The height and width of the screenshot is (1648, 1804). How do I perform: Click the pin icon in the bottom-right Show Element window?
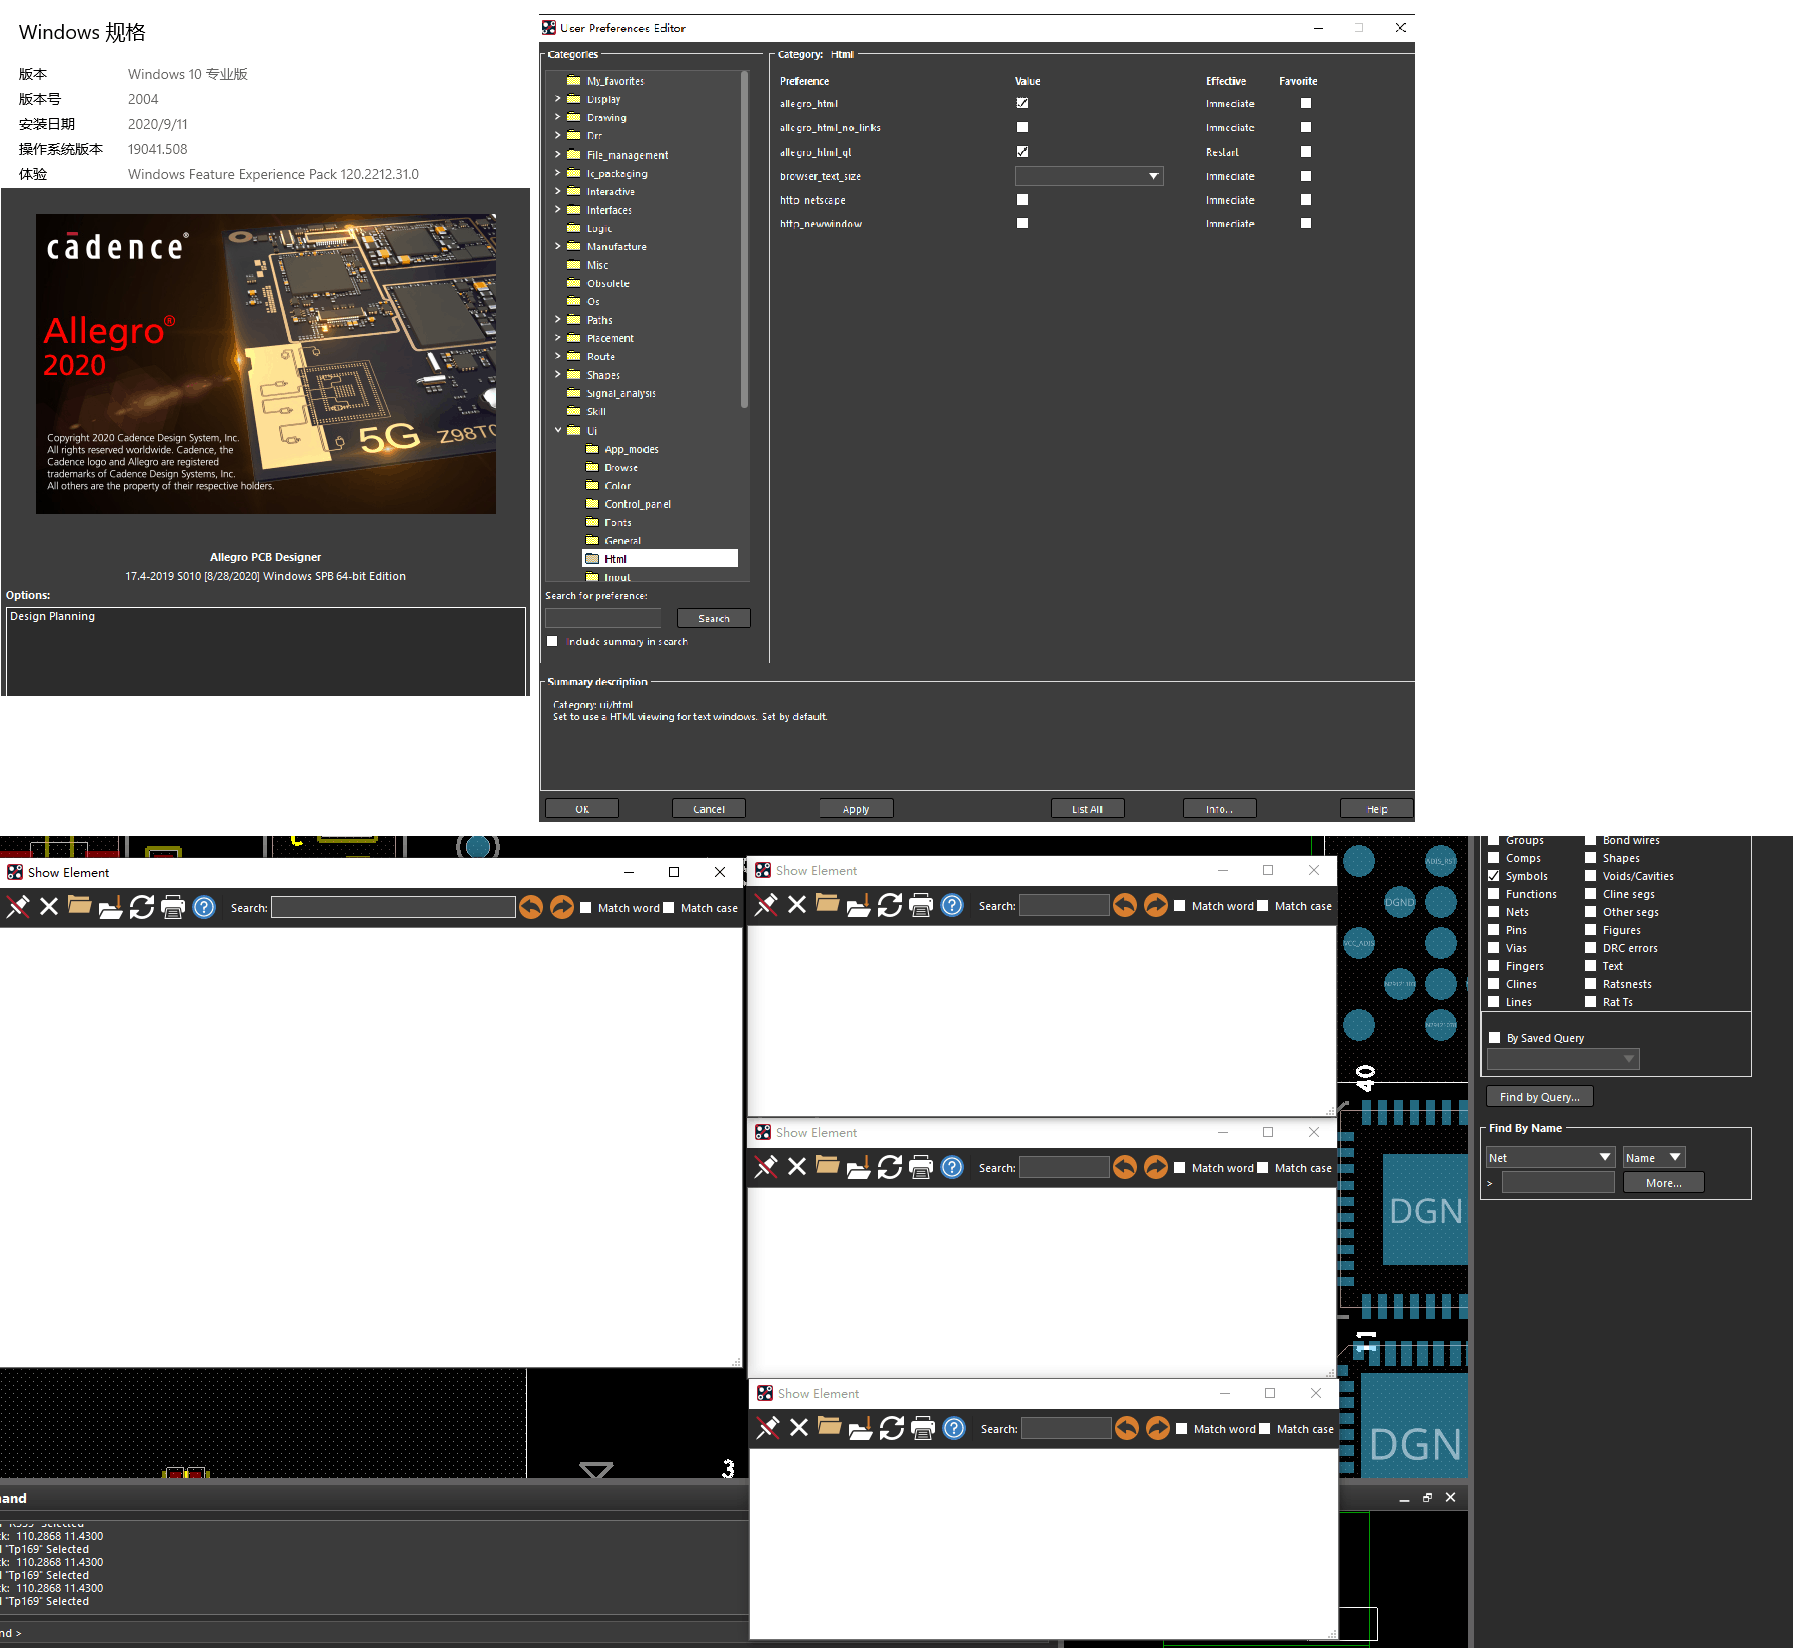point(768,1428)
